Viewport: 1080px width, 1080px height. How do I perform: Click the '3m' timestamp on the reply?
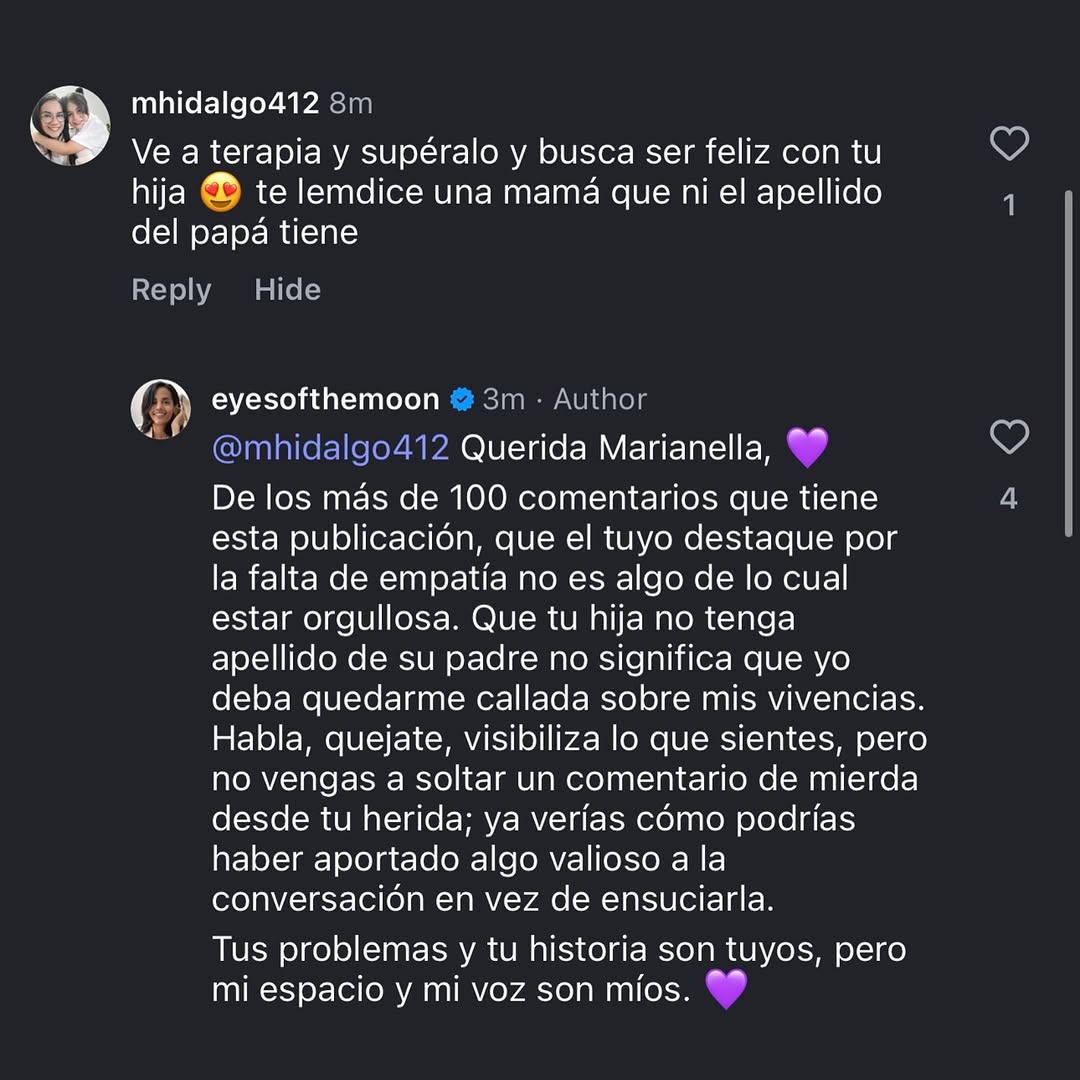[x=503, y=399]
